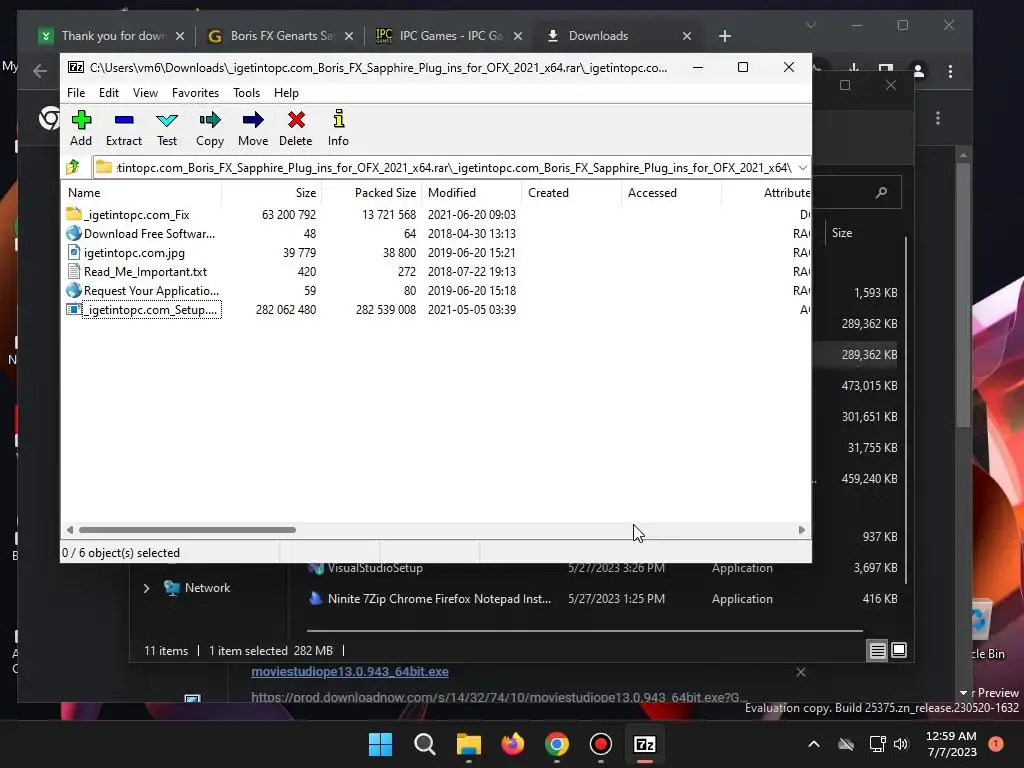The image size is (1024, 768).
Task: Open the address path dropdown arrow
Action: click(x=803, y=168)
